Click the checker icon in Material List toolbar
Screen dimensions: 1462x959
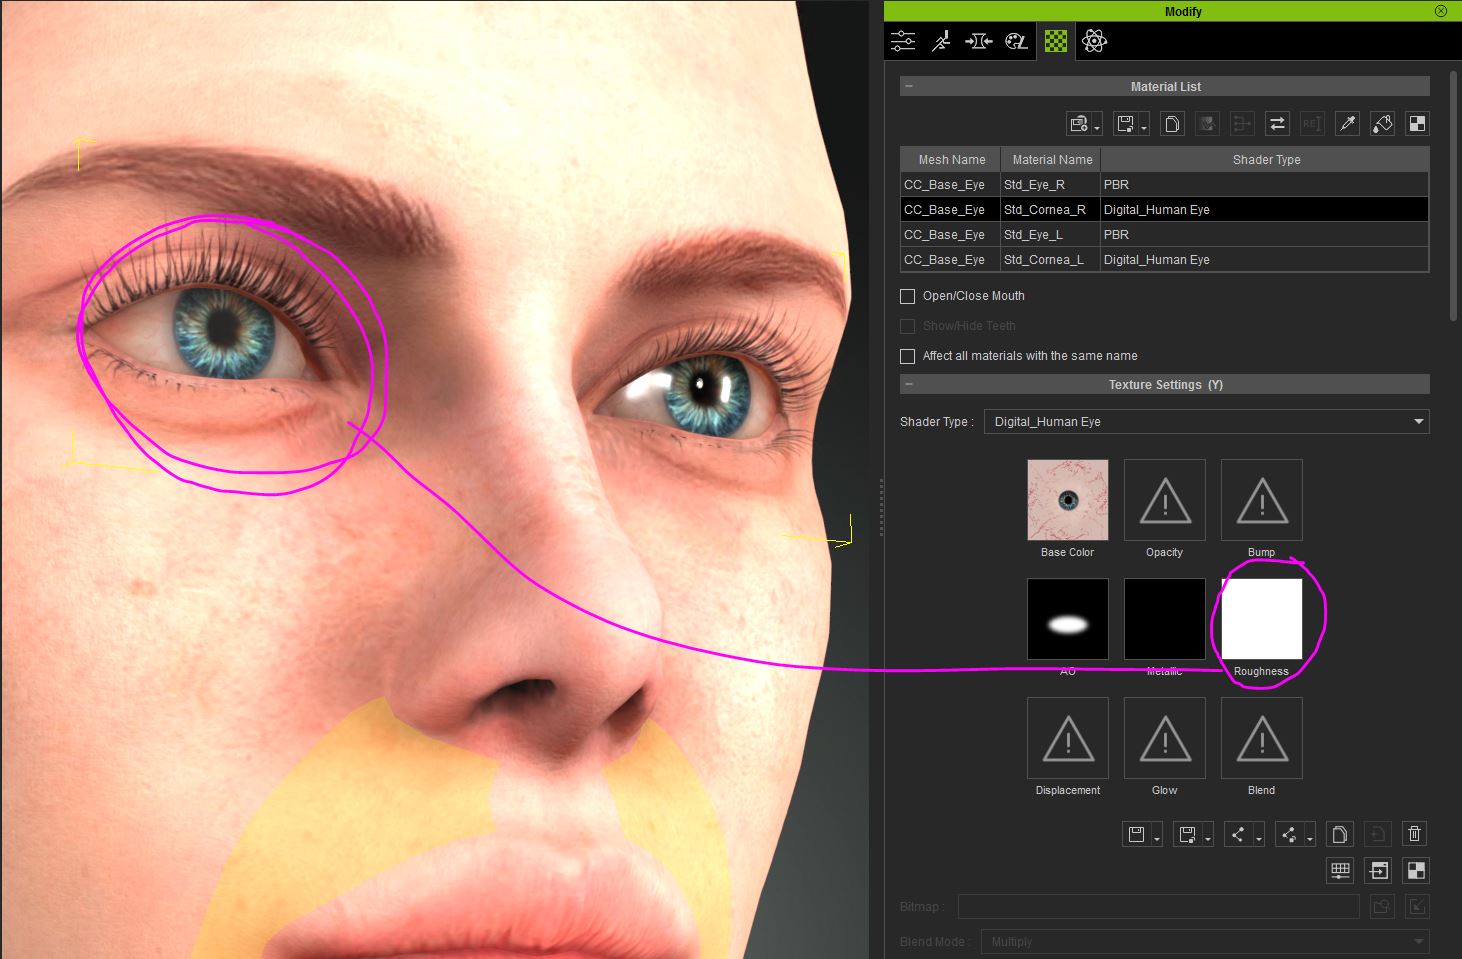coord(1417,124)
